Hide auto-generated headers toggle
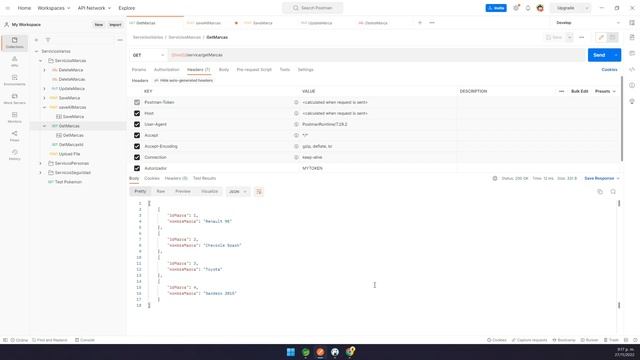 (x=183, y=80)
